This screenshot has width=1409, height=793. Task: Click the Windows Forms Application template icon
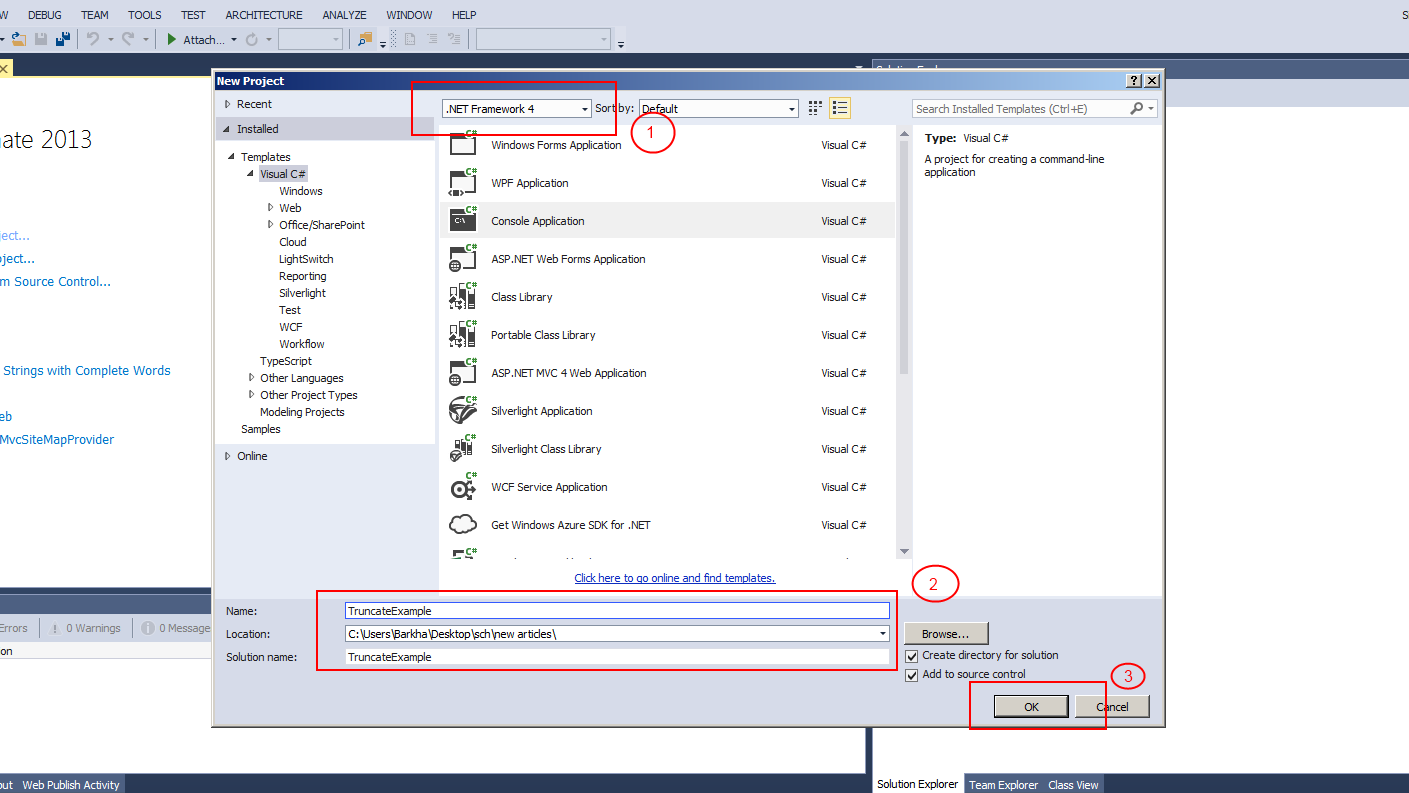coord(463,143)
